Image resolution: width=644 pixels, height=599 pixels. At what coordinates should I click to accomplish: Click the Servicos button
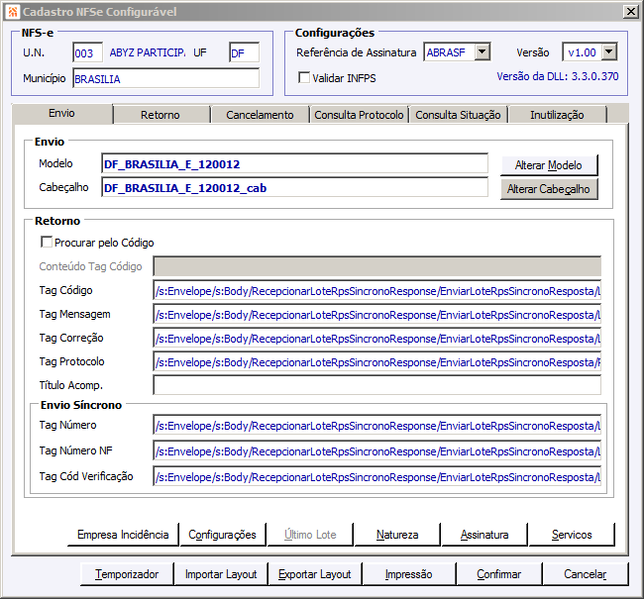[x=572, y=534]
